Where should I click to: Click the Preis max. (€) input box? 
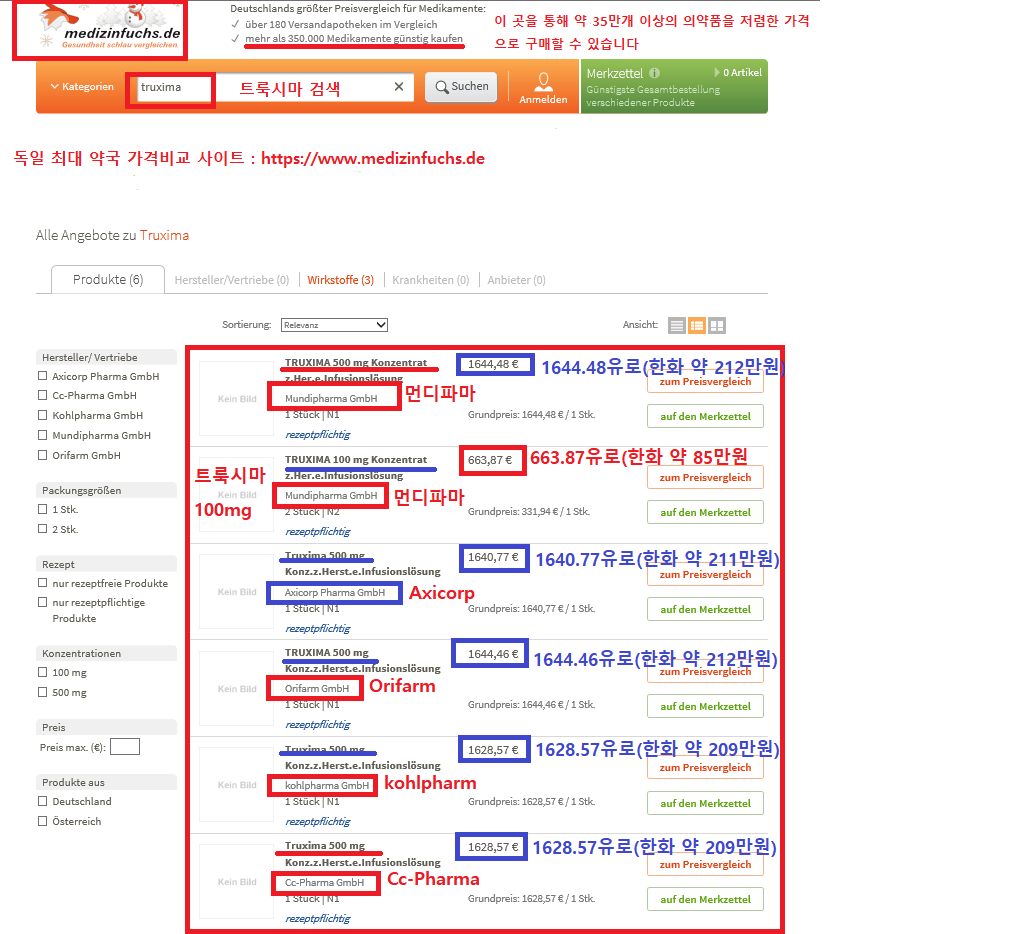(125, 747)
